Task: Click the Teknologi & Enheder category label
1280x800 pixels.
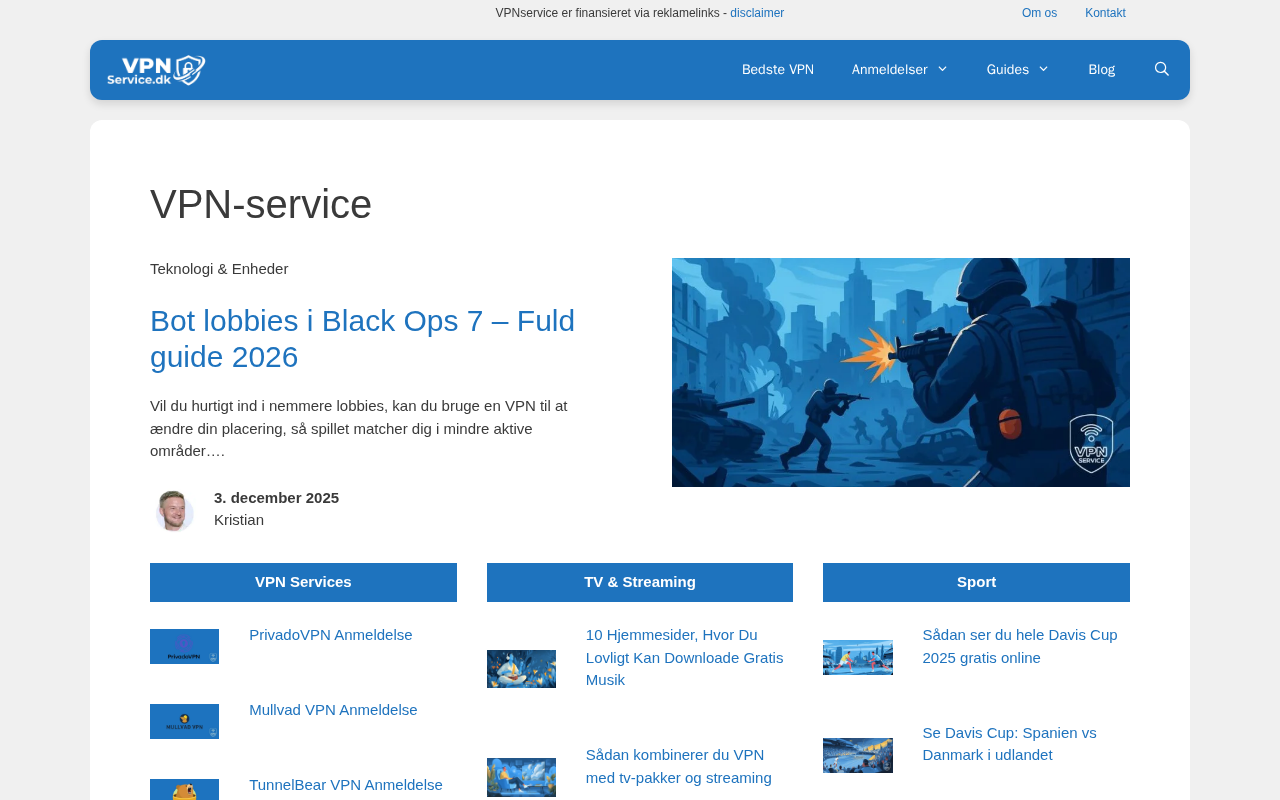Action: point(219,269)
